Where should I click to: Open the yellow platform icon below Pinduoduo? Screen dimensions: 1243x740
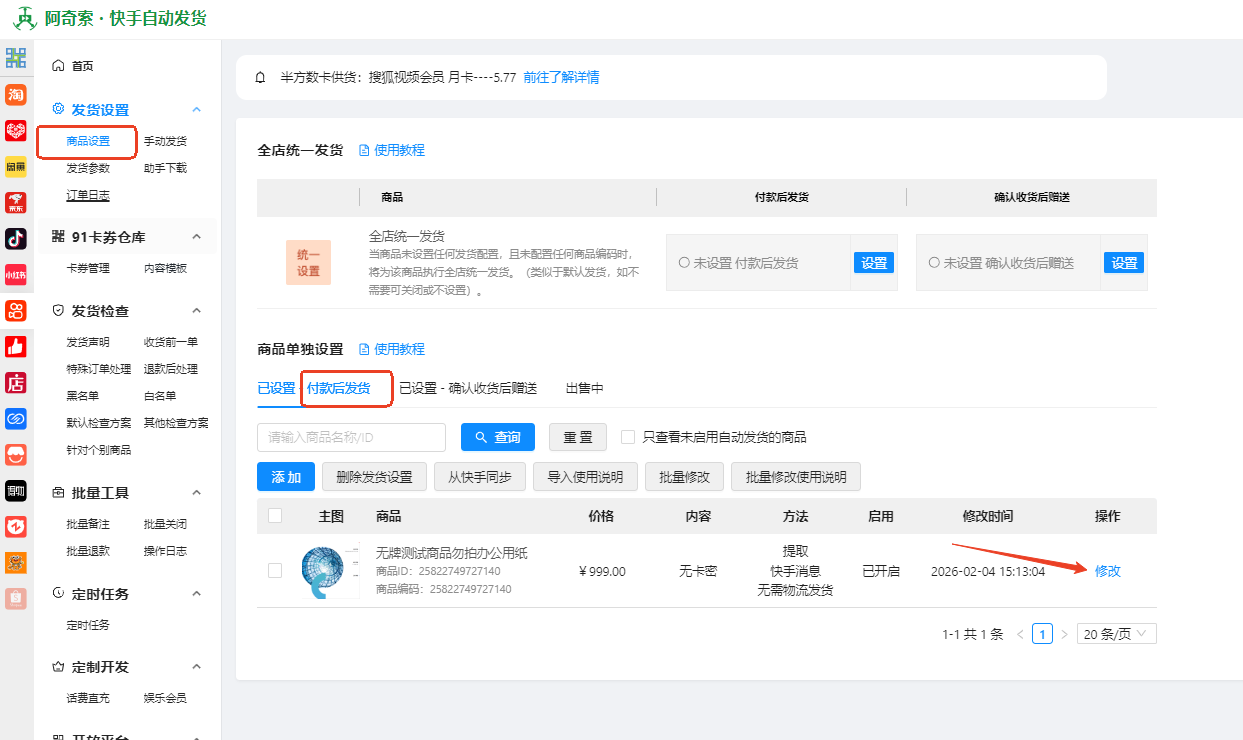click(16, 166)
